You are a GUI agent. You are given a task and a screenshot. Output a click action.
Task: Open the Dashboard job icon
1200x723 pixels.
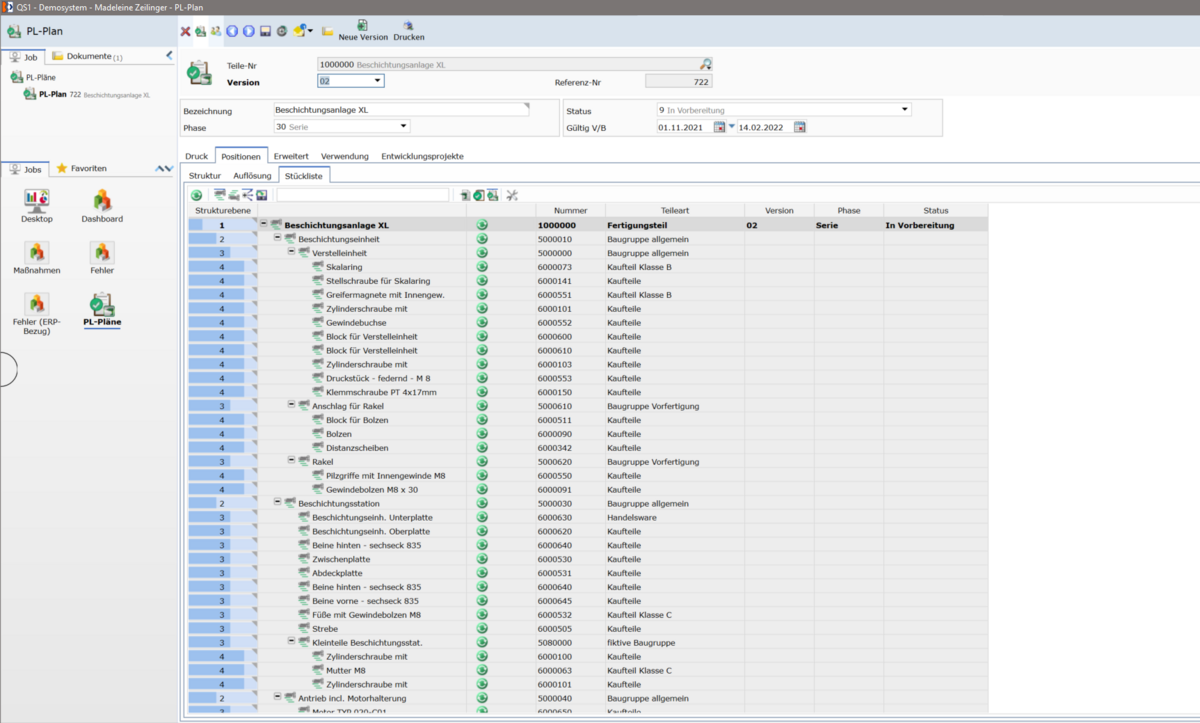(x=102, y=205)
